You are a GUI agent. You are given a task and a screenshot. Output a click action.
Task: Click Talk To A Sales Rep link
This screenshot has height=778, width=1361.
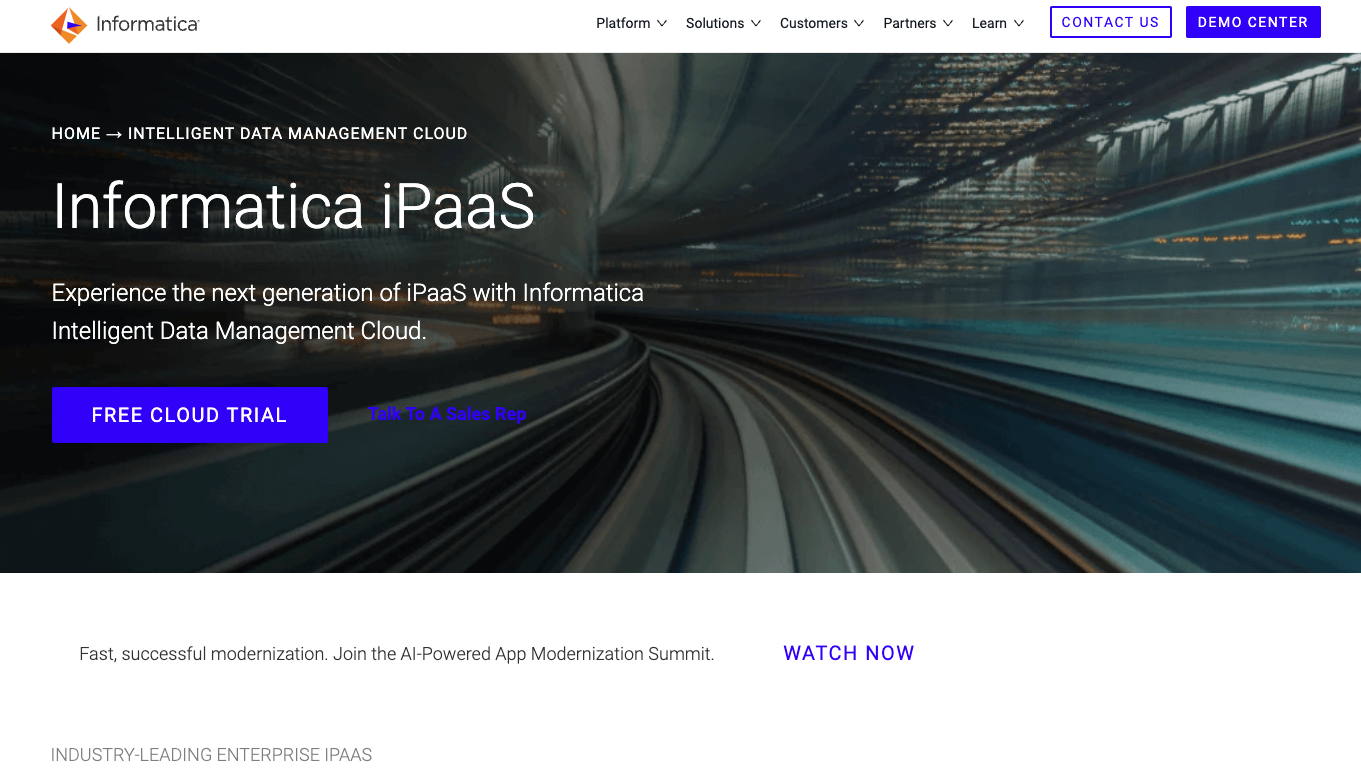click(447, 414)
